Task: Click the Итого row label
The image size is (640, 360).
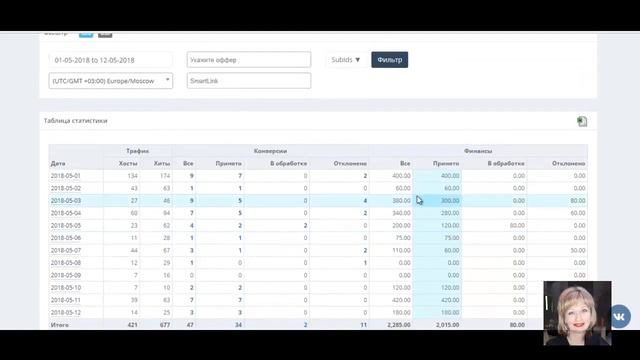Action: (x=60, y=325)
